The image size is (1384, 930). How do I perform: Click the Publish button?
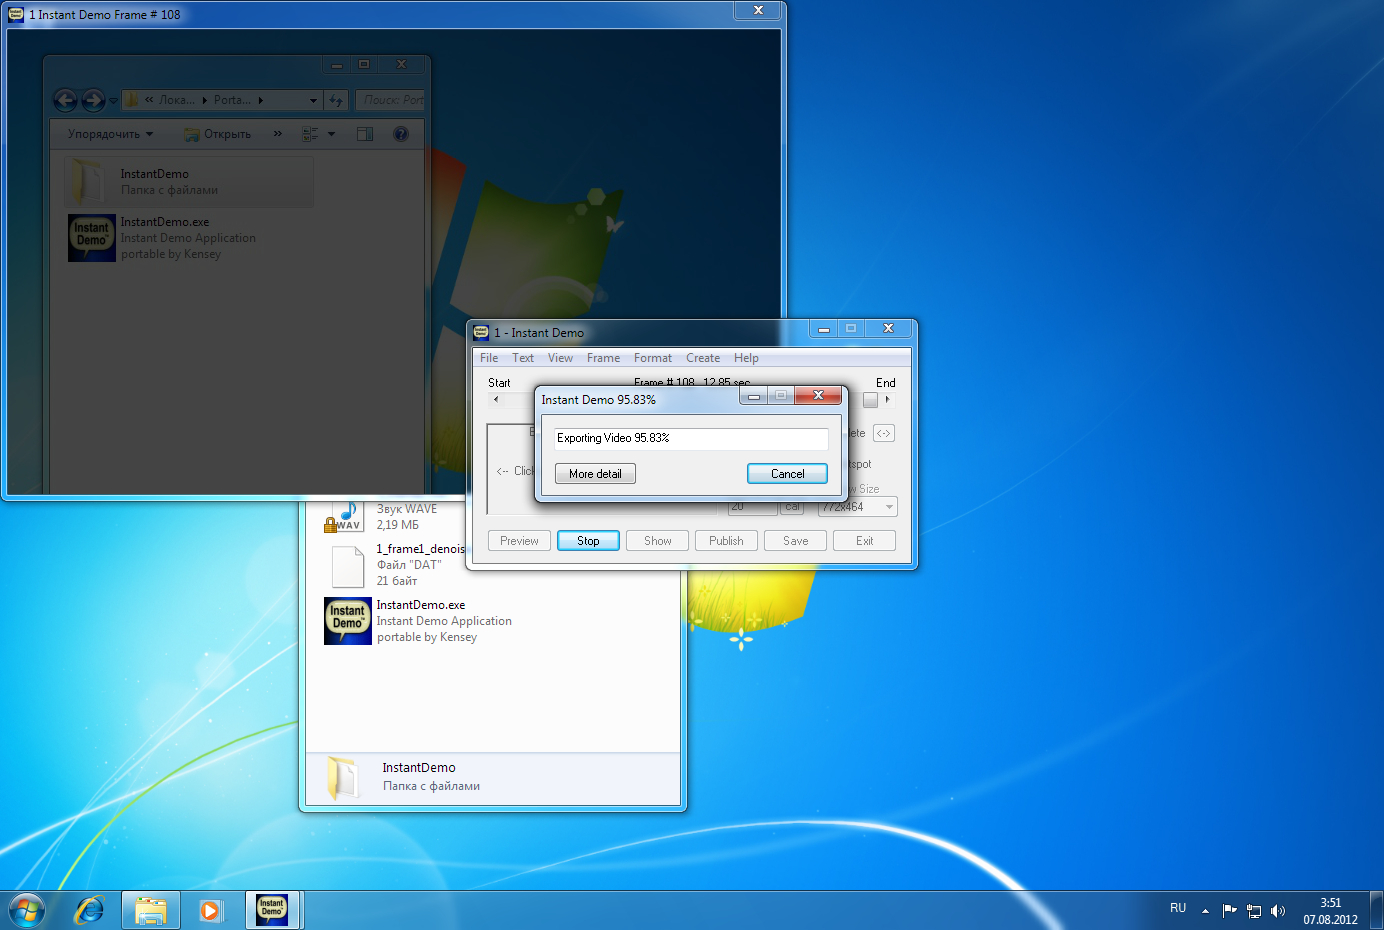click(x=726, y=541)
